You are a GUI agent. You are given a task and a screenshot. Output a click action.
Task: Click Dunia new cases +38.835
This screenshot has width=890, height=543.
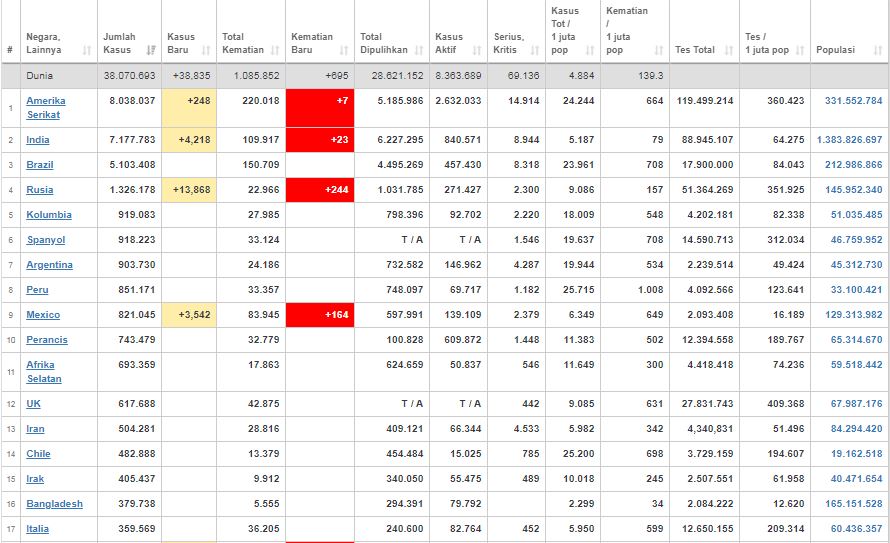(x=191, y=75)
